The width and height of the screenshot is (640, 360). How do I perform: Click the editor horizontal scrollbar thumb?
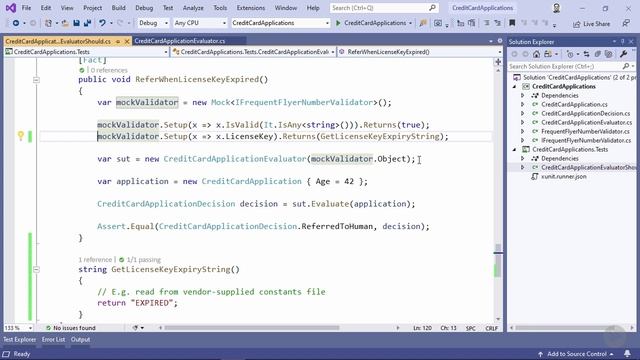point(252,328)
